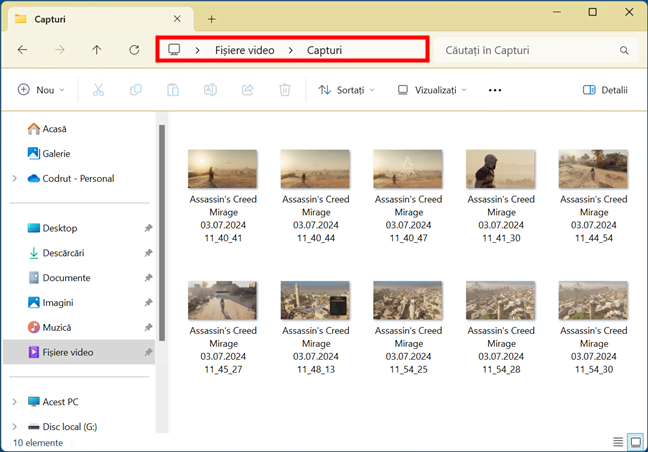Open Muzică in navigation pane
The height and width of the screenshot is (452, 648).
49,327
